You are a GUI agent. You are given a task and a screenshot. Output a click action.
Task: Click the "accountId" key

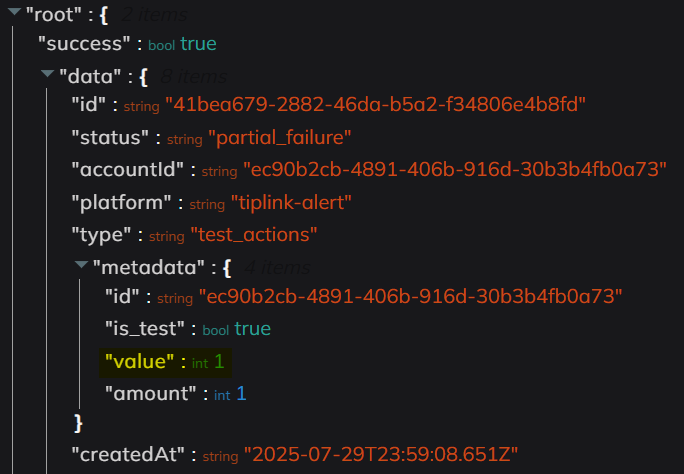(126, 170)
